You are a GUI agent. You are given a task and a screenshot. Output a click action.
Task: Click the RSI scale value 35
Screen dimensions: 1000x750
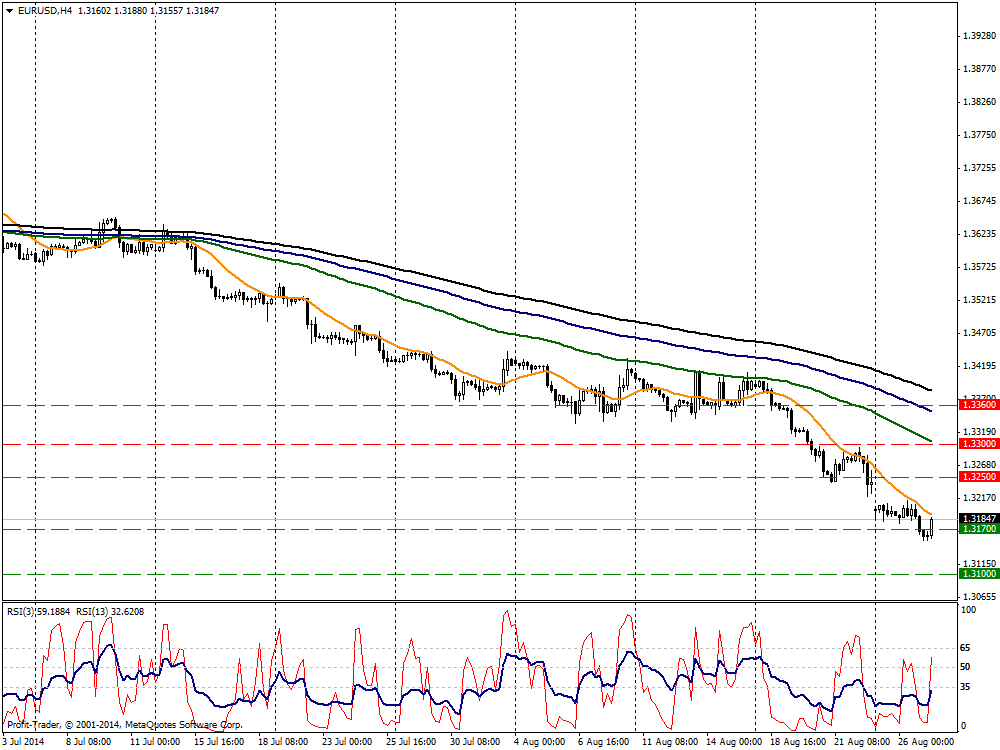pos(966,687)
